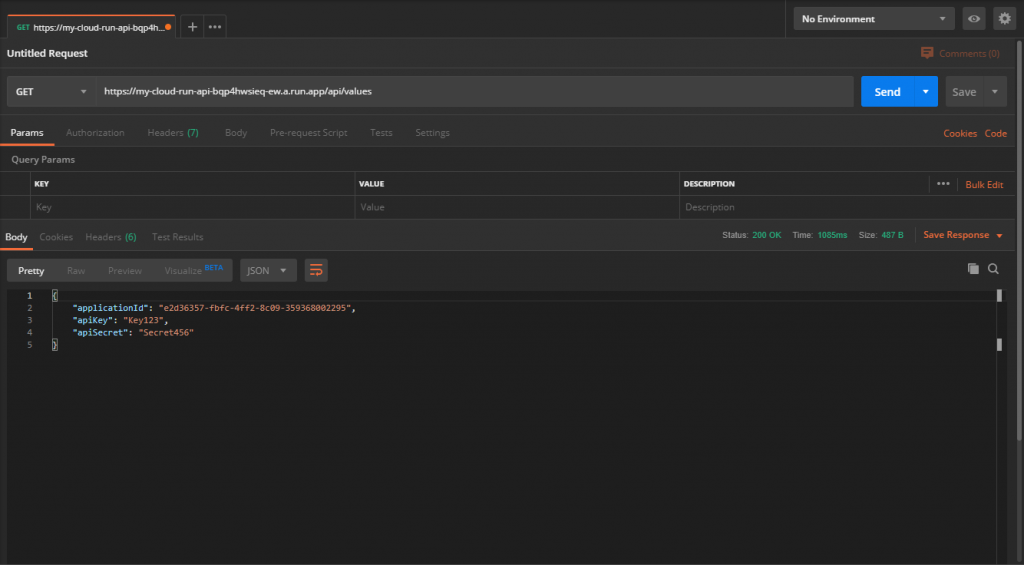This screenshot has width=1024, height=565.
Task: Open the Tests tab
Action: [381, 133]
